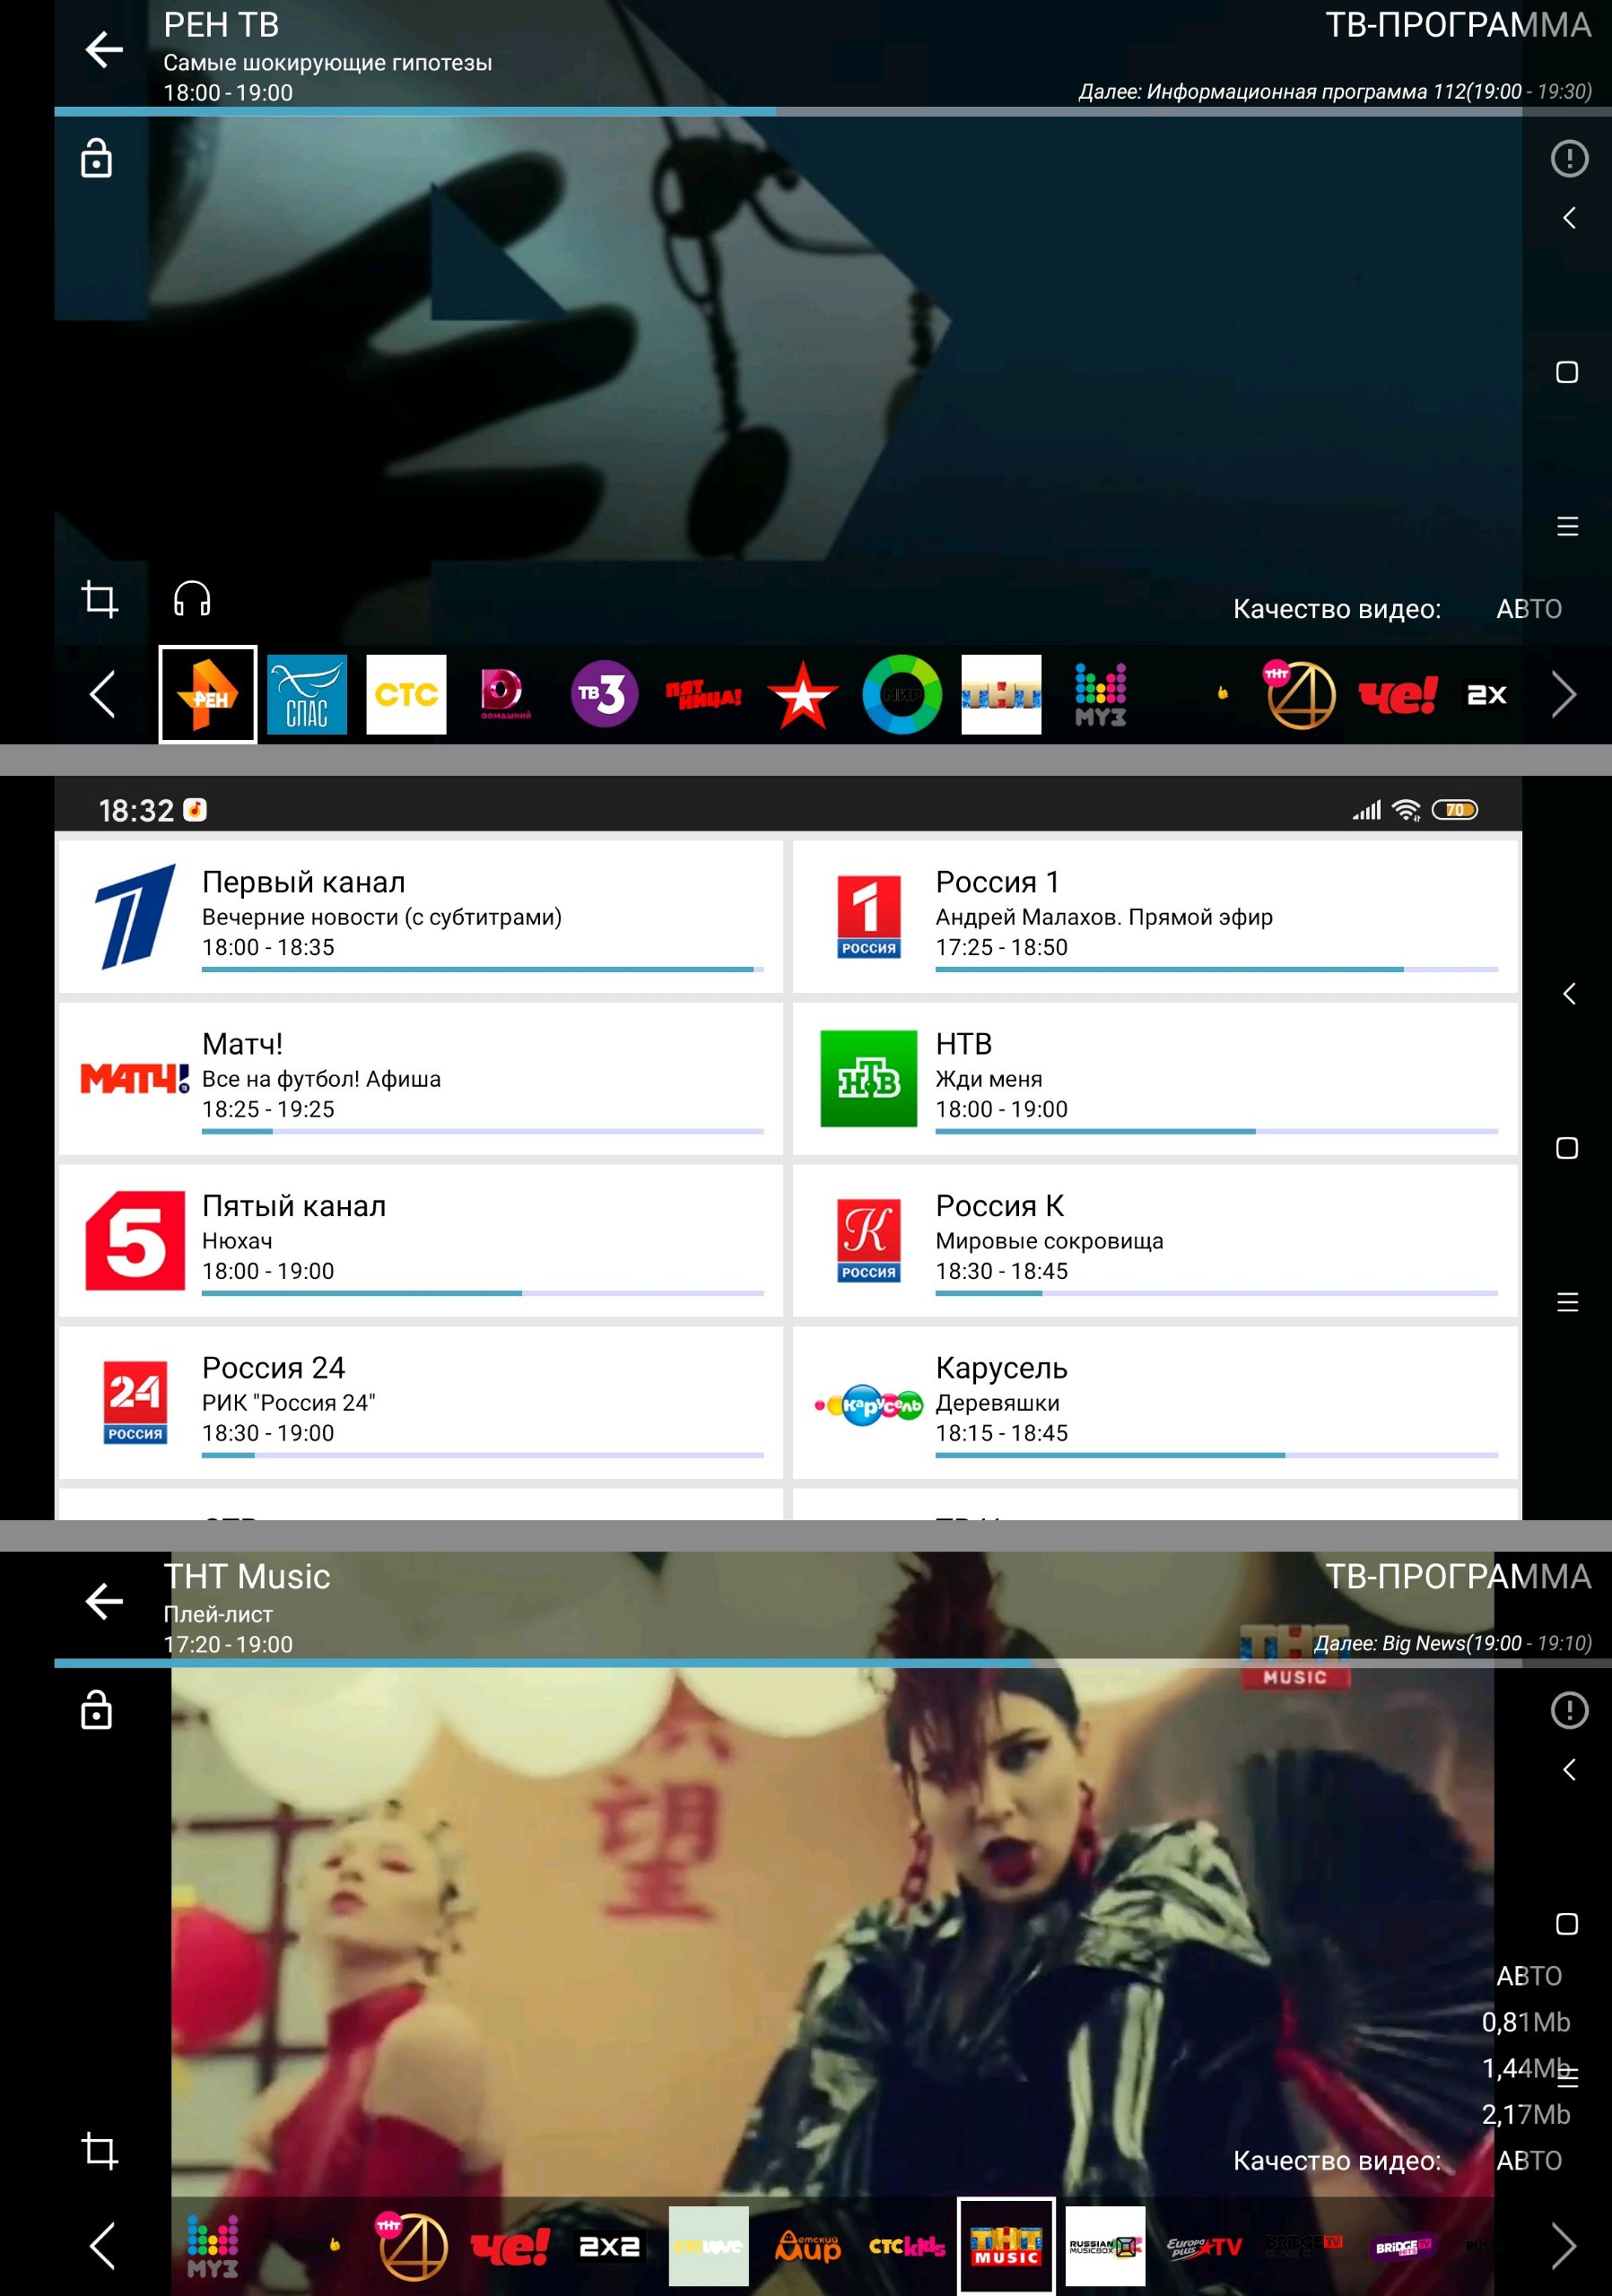
Task: Tap the signal strength icon in status bar
Action: coord(1366,810)
